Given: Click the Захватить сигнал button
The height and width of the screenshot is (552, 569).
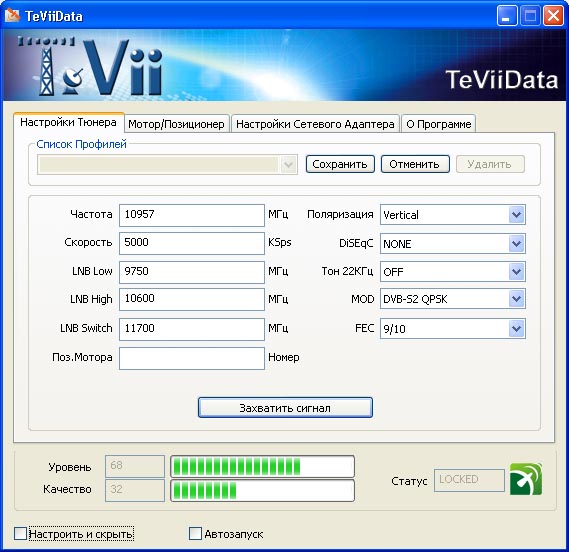Looking at the screenshot, I should (285, 408).
